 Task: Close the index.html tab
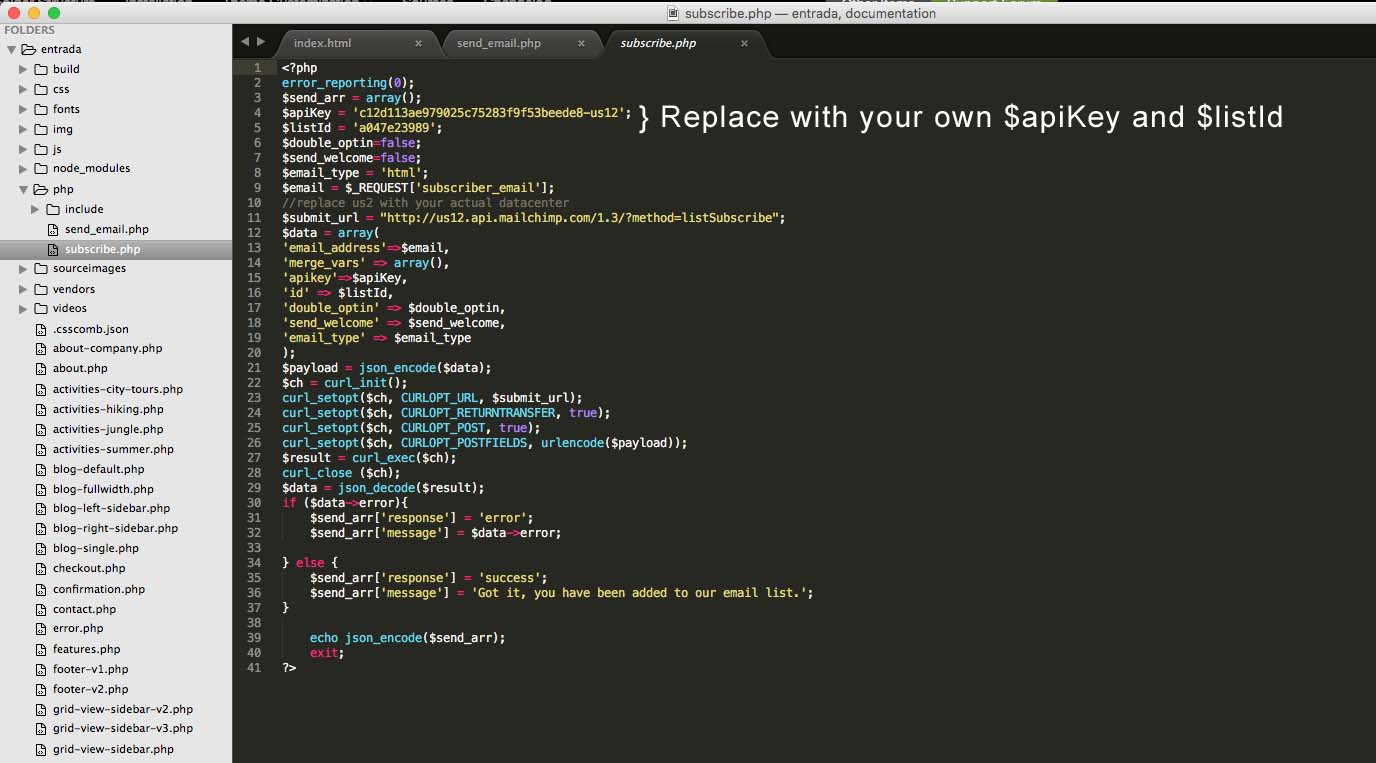pyautogui.click(x=418, y=44)
